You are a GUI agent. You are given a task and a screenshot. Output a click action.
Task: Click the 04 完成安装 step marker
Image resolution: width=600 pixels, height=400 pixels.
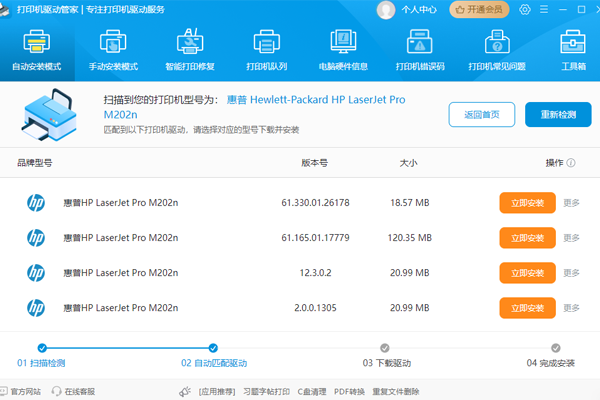tap(556, 348)
